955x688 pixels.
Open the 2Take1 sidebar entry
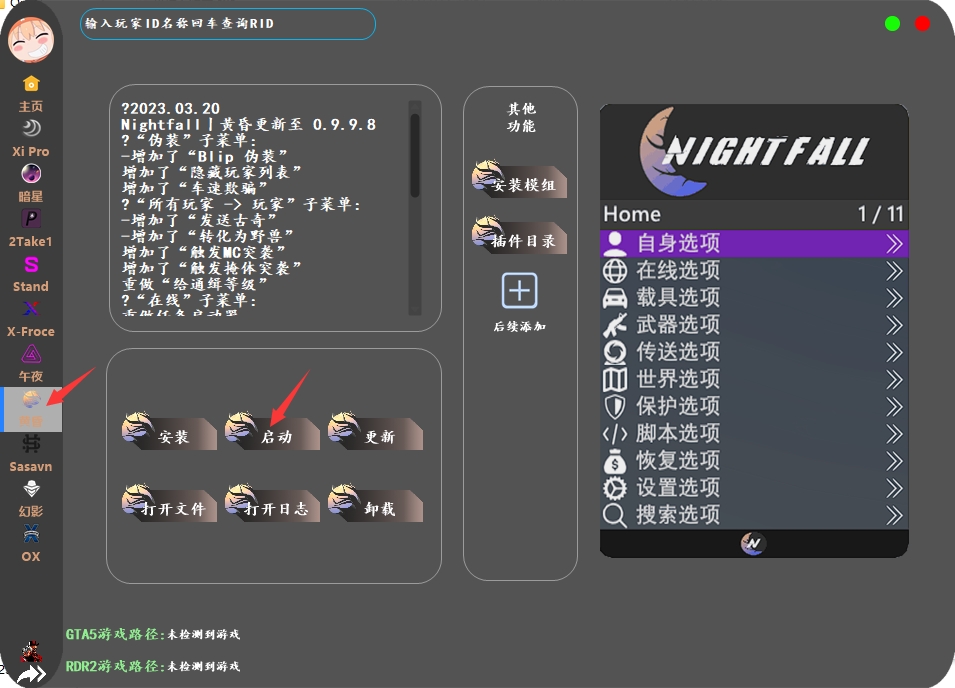tap(31, 226)
